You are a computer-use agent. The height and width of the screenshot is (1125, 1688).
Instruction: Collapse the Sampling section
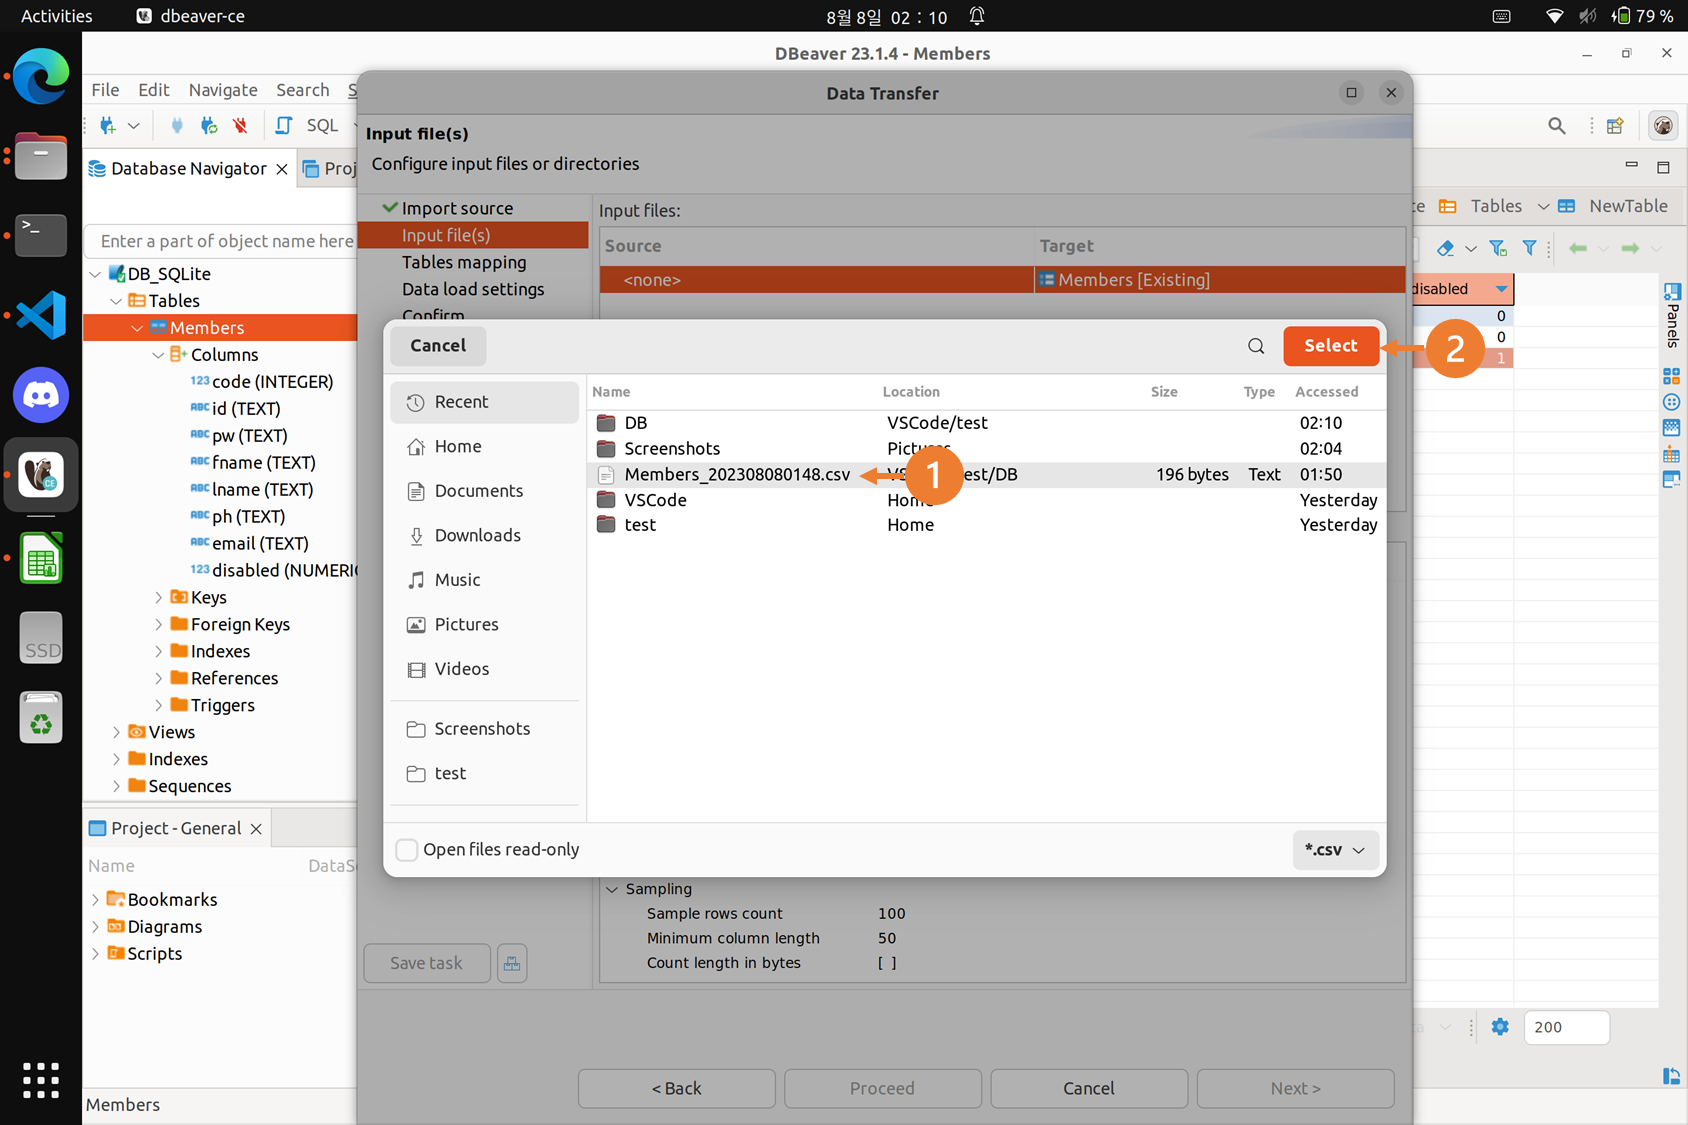pyautogui.click(x=612, y=889)
